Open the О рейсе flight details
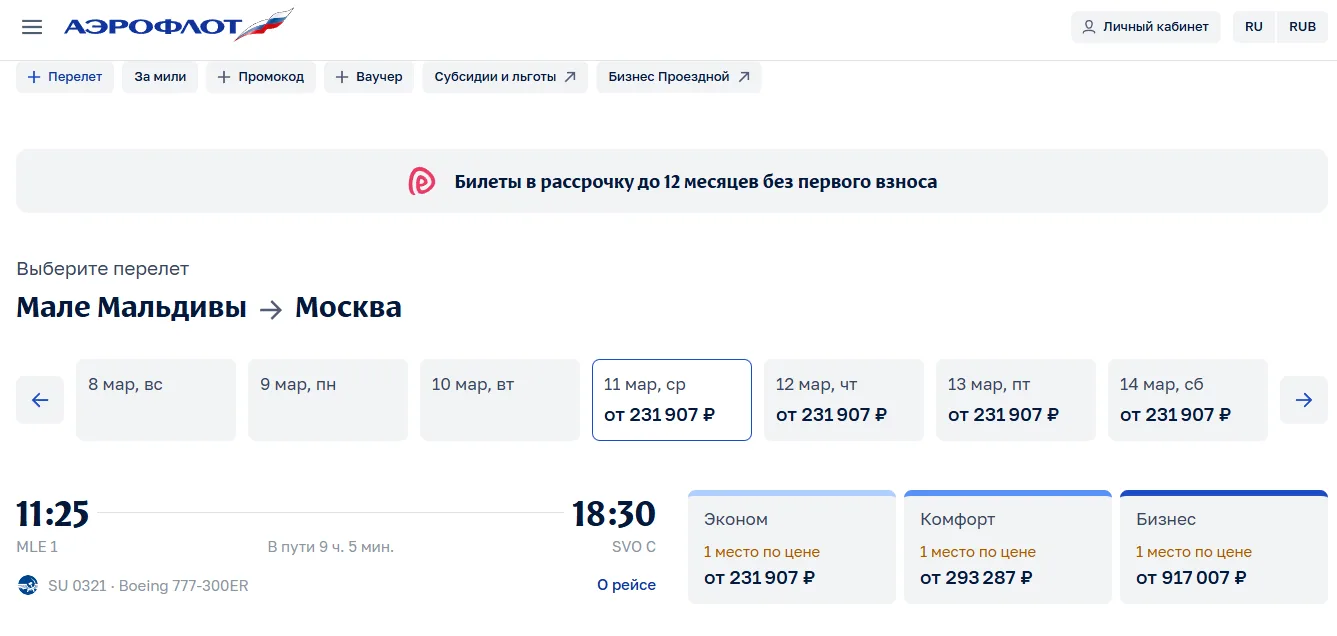Viewport: 1337px width, 636px height. pos(626,585)
